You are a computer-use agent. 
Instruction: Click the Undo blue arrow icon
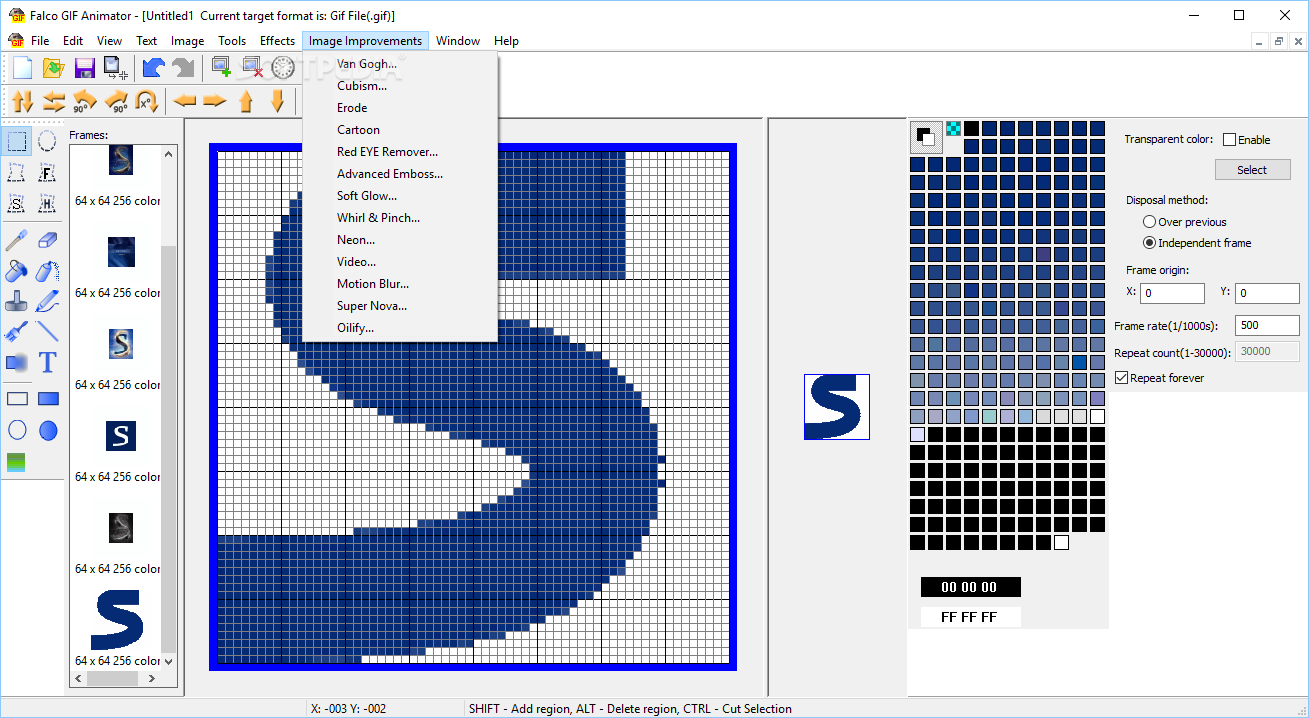click(152, 68)
